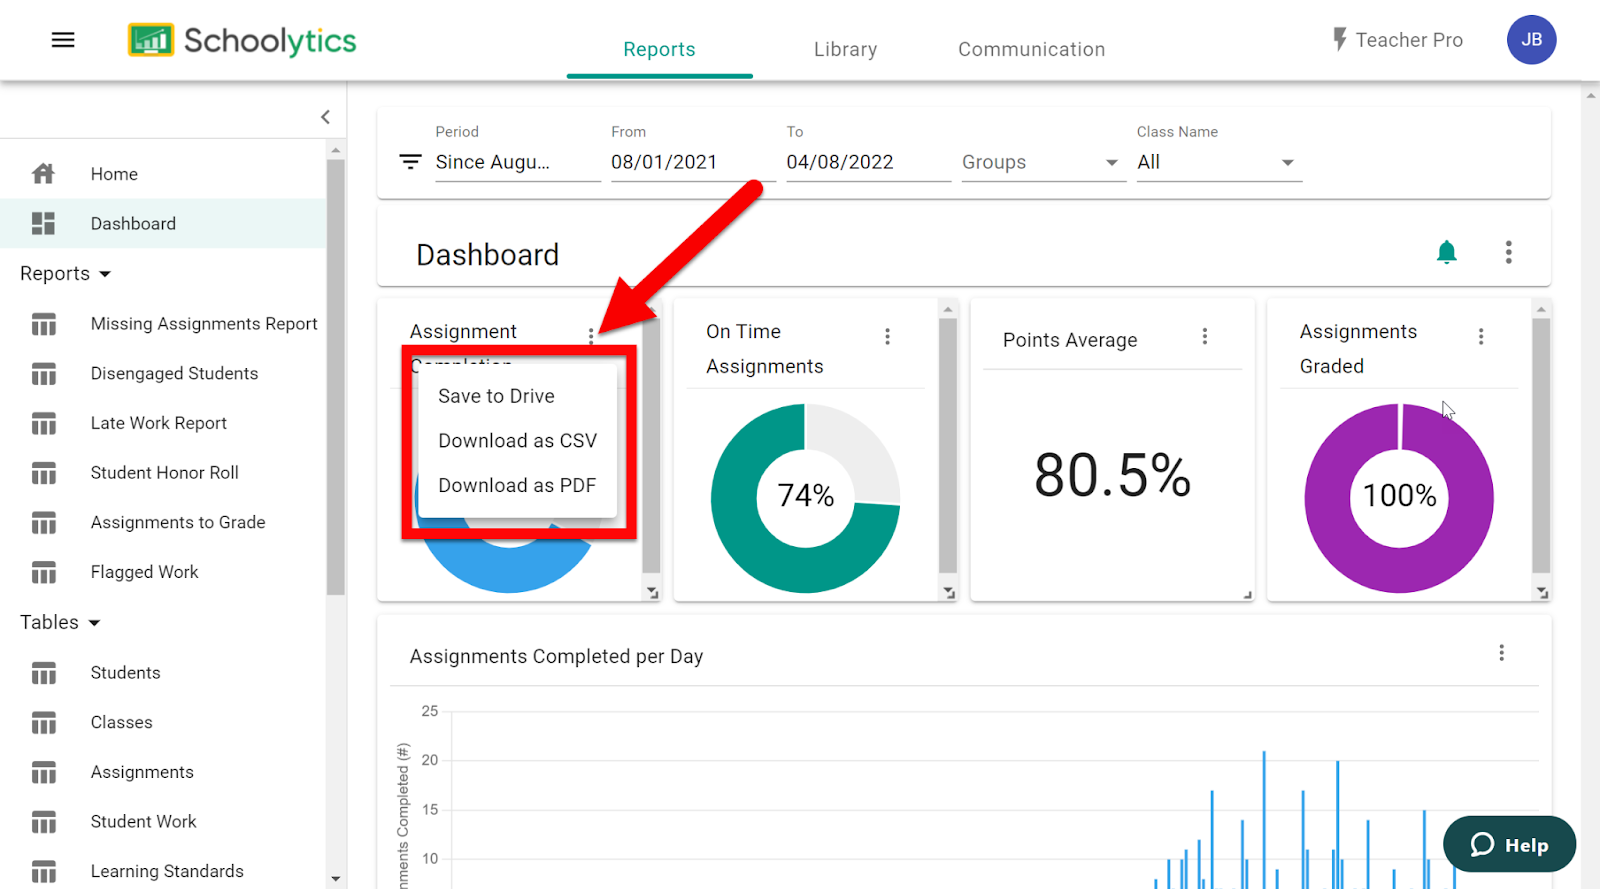Switch to the Reports tab
The image size is (1600, 889).
659,49
